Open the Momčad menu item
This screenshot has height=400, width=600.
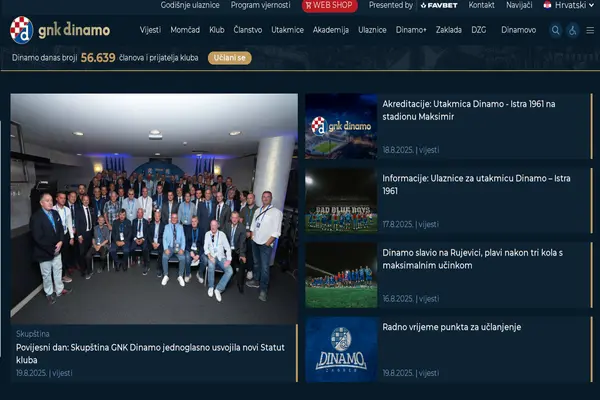coord(185,30)
